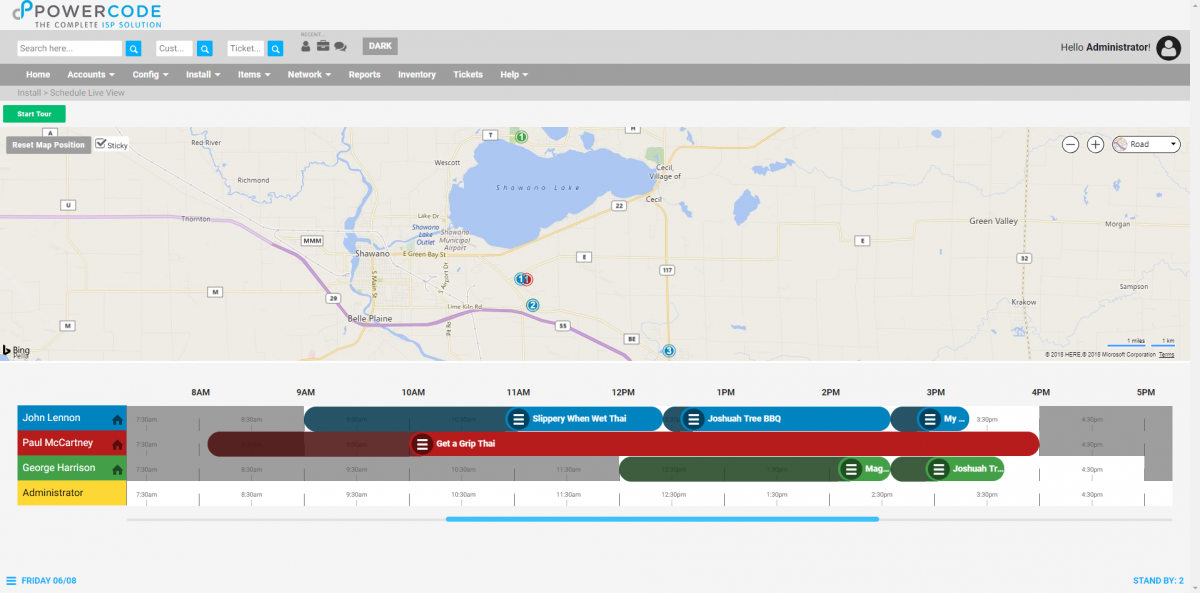1200x593 pixels.
Task: Click the schedule timeline horizontal slider
Action: pos(662,519)
